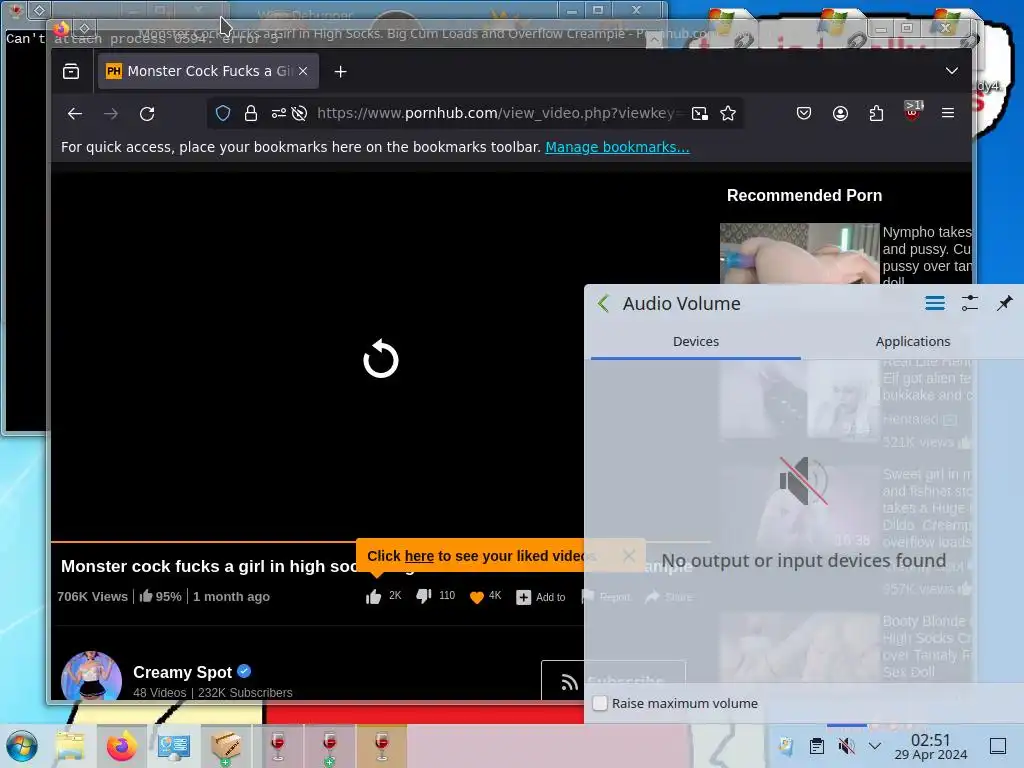Open the cardboard package icon in taskbar
This screenshot has width=1024, height=768.
point(226,746)
